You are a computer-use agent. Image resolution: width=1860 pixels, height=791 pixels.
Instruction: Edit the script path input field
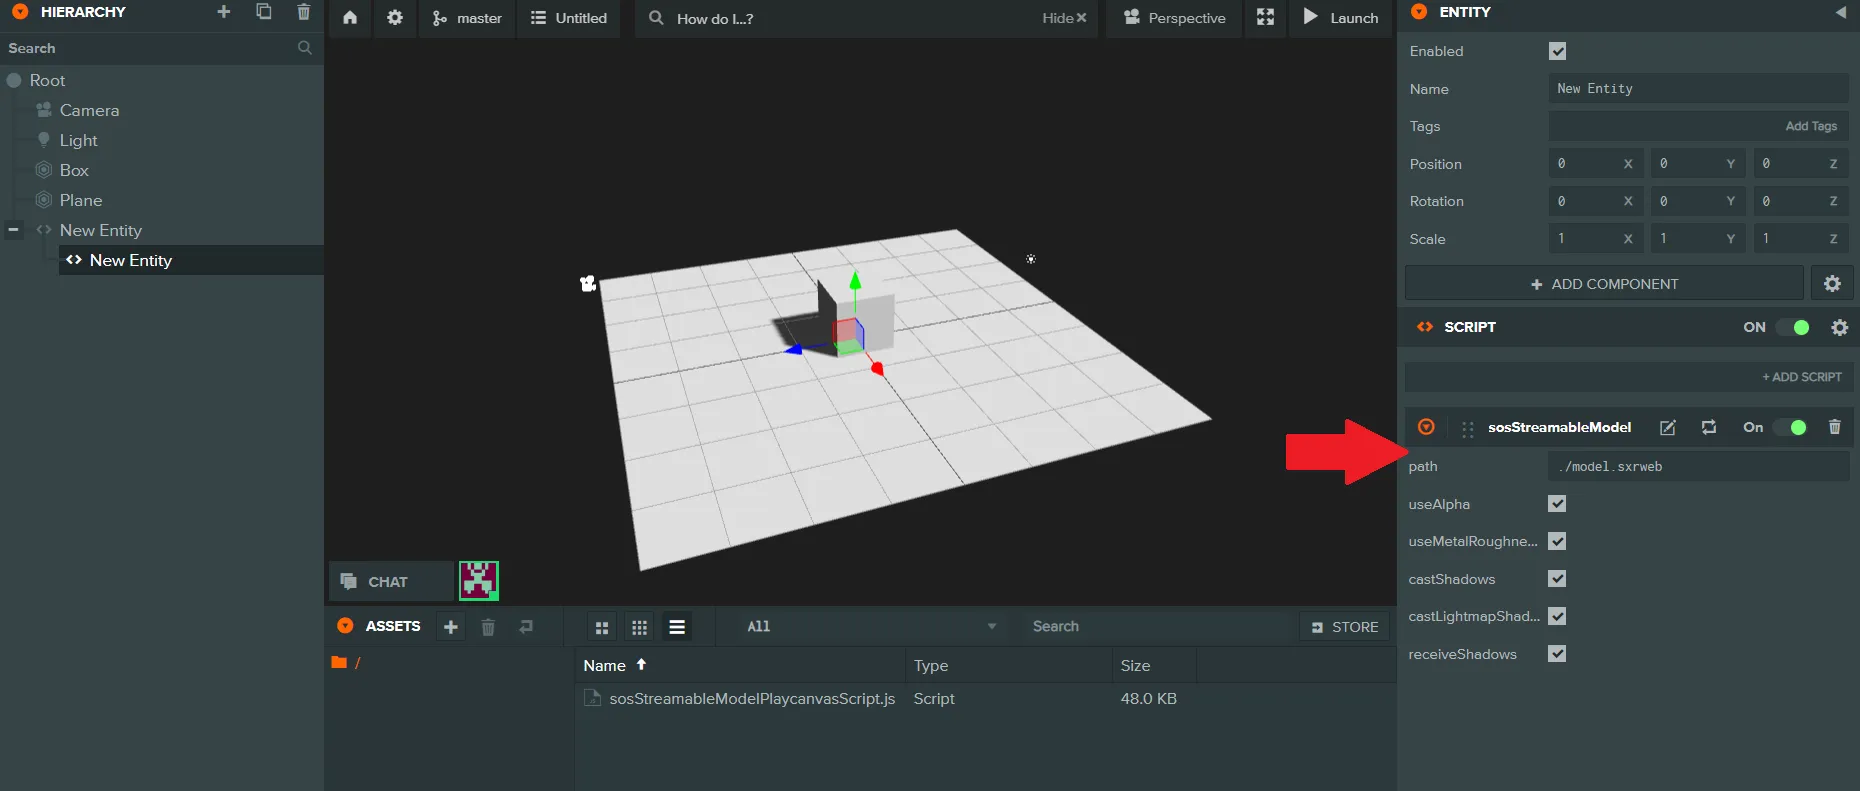(x=1698, y=467)
